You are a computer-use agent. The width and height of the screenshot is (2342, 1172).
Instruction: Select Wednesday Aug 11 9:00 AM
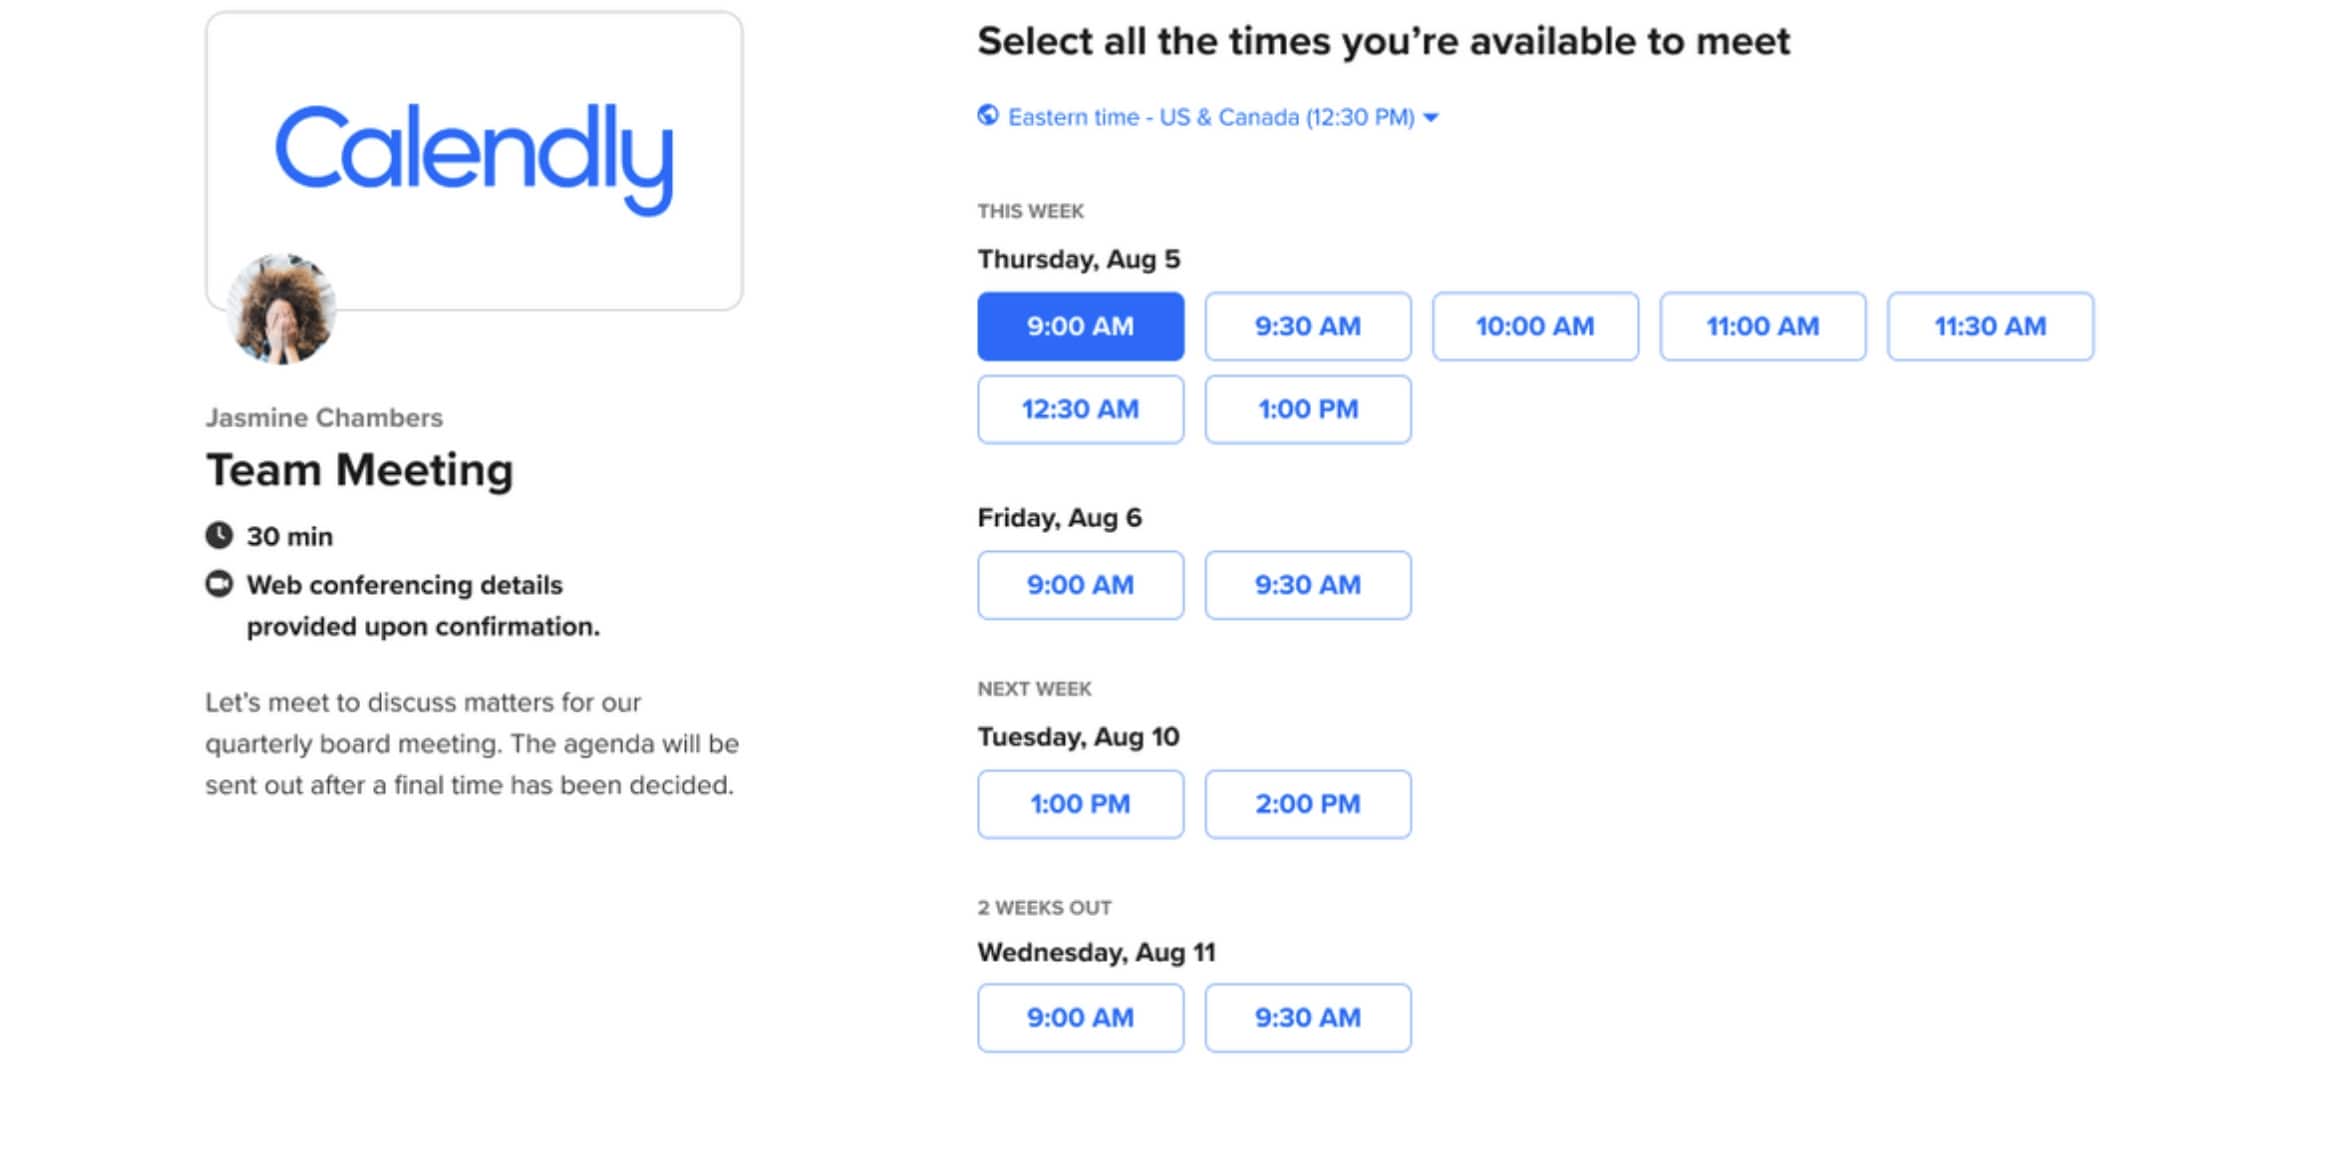[1081, 1018]
